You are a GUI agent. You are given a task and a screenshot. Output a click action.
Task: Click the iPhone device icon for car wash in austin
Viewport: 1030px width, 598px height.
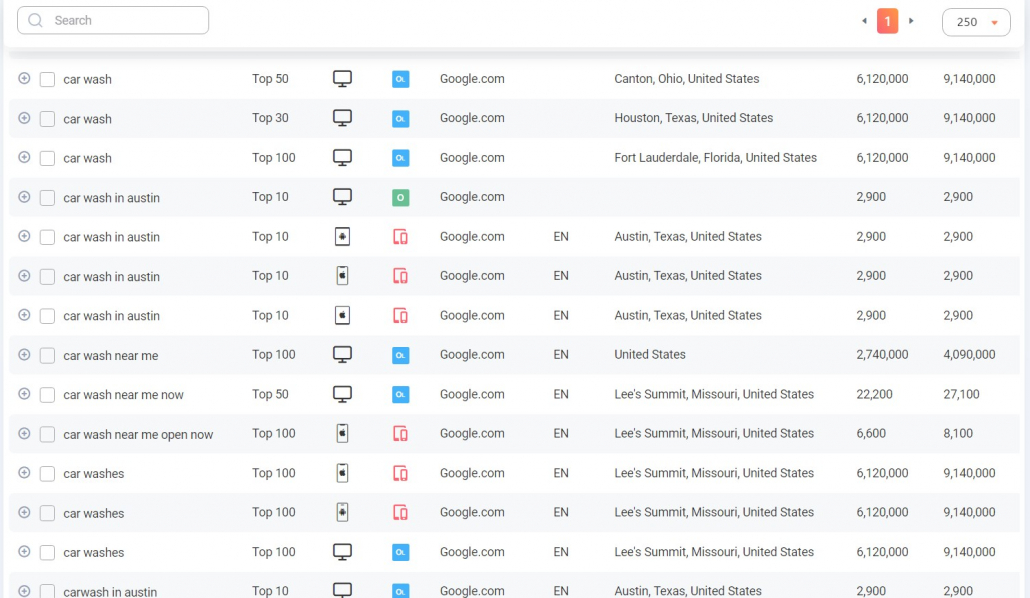(342, 276)
